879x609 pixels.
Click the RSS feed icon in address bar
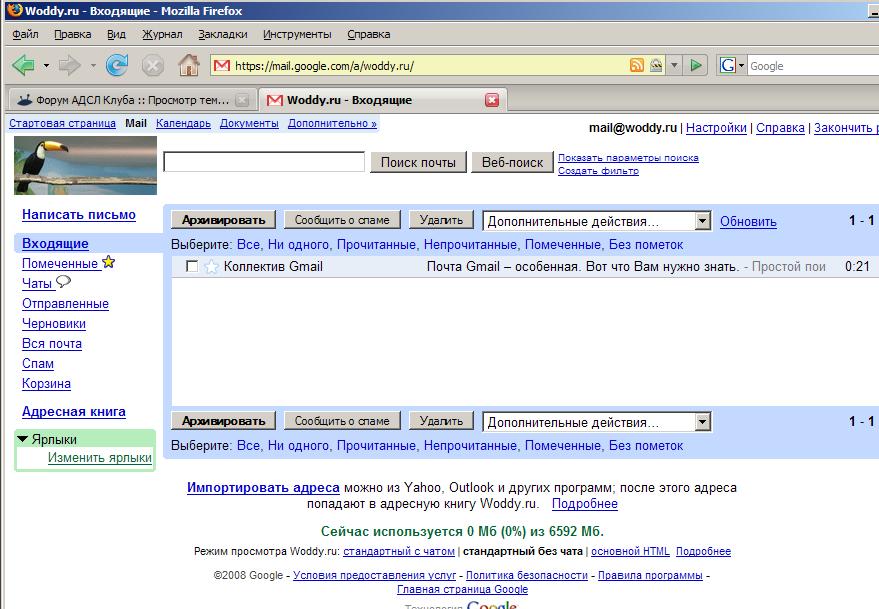coord(637,66)
